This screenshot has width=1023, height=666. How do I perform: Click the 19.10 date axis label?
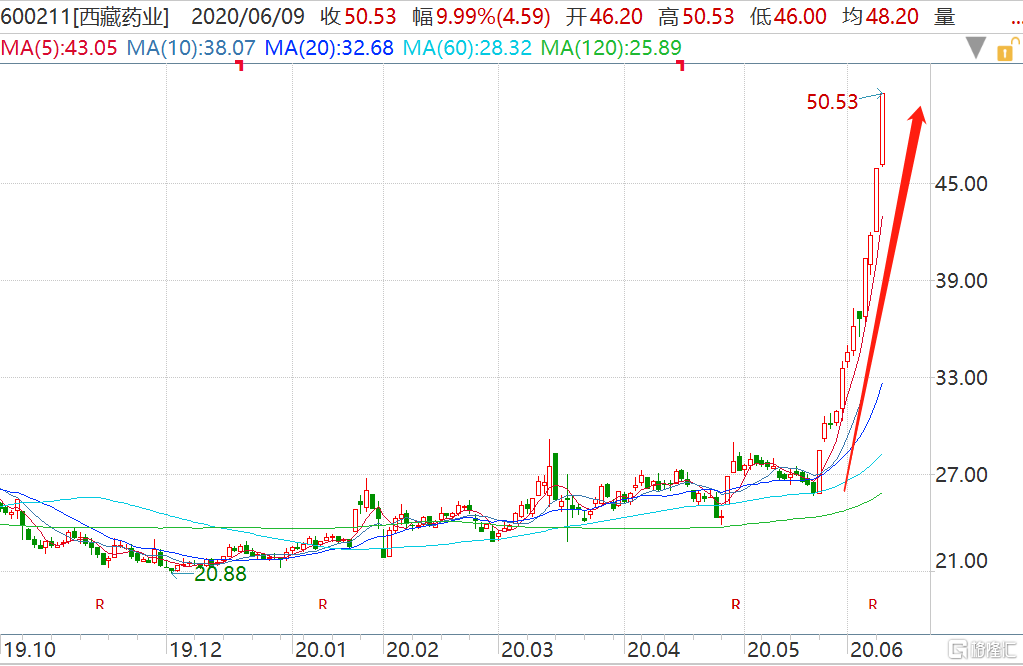(x=31, y=650)
